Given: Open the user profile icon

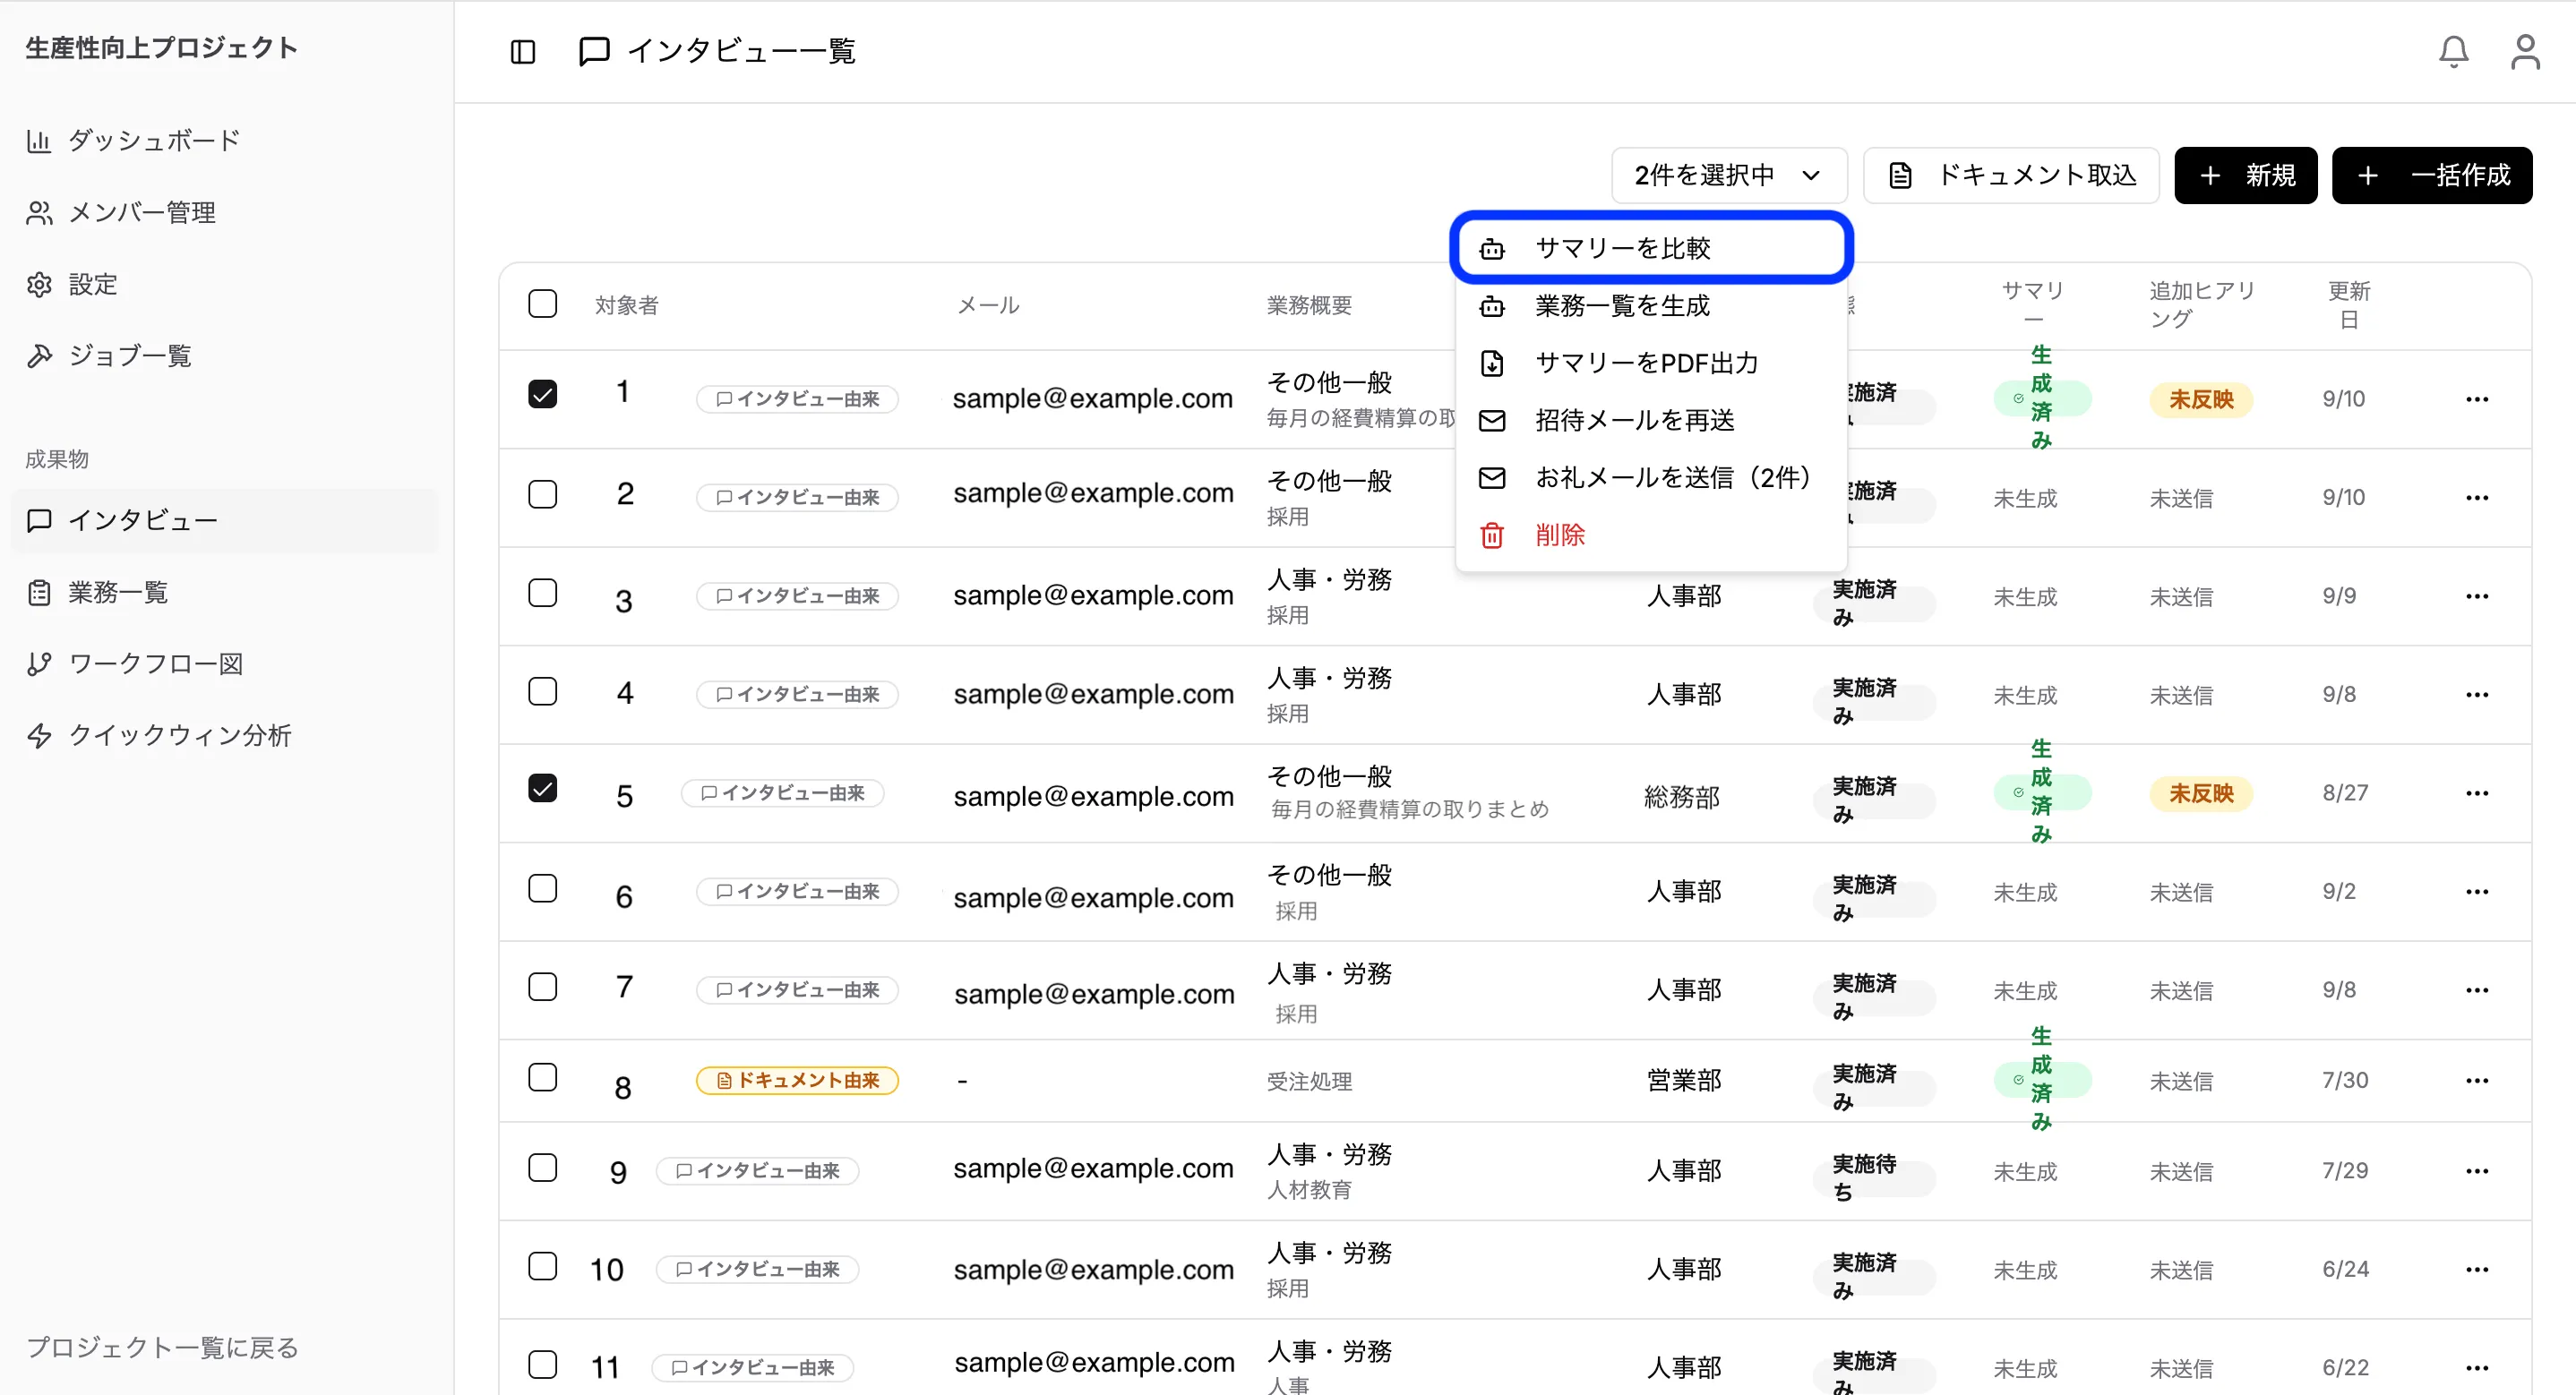Looking at the screenshot, I should click(2525, 52).
